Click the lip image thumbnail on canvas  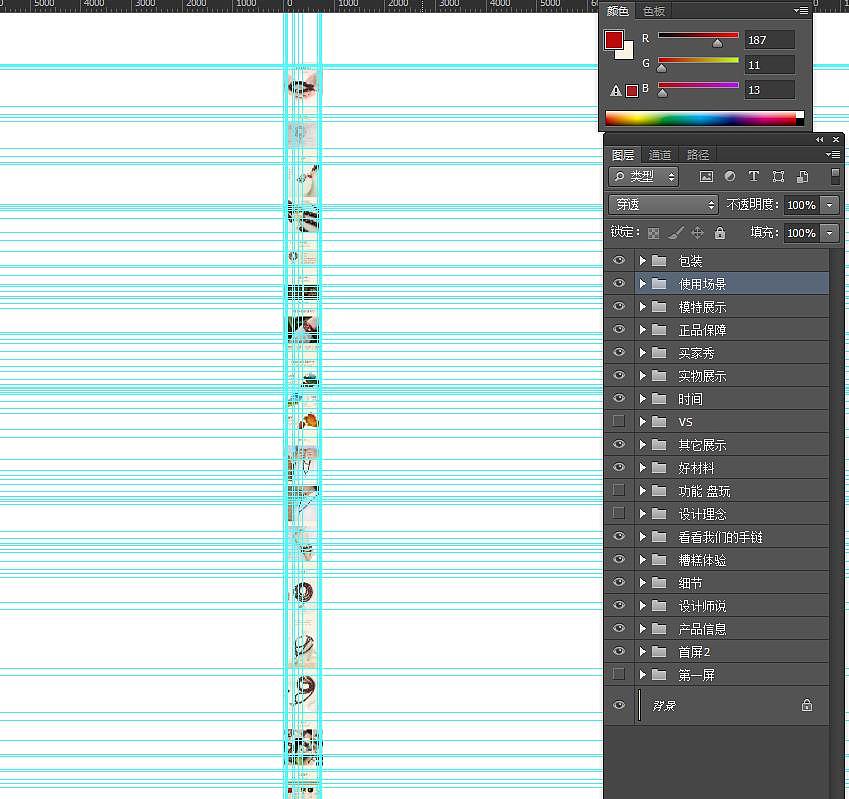point(303,86)
